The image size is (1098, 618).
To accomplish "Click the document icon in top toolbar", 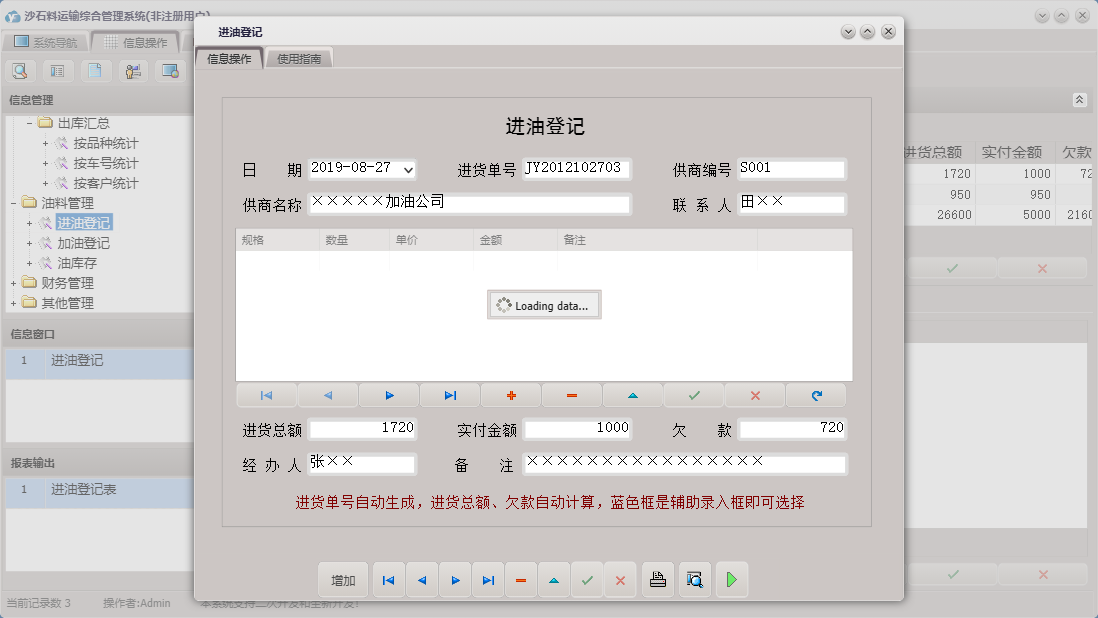I will (95, 71).
